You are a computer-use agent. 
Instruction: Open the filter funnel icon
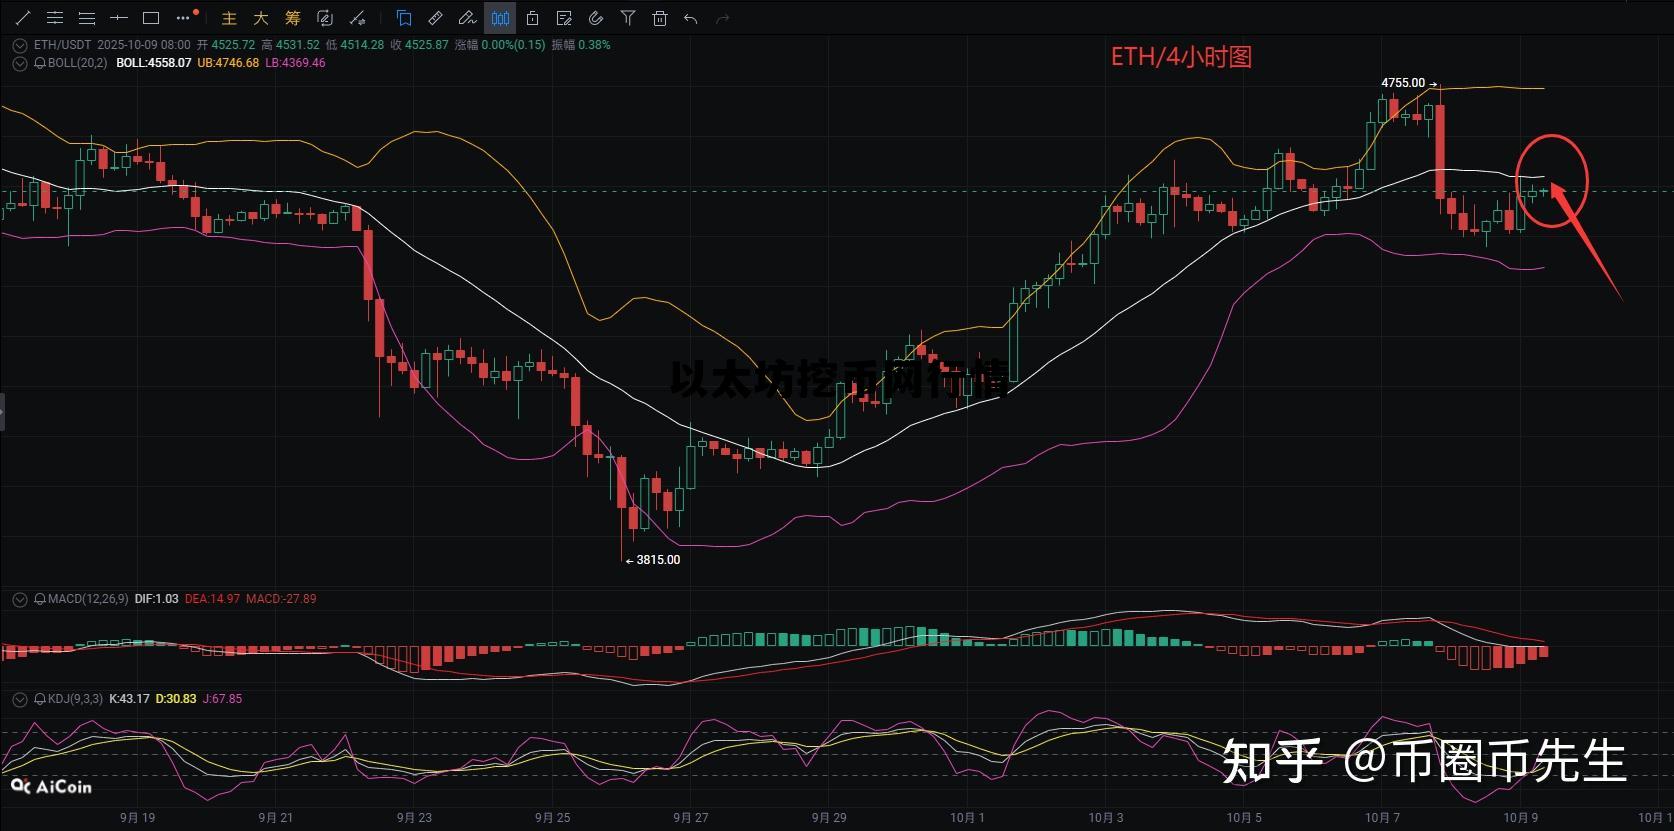(627, 18)
